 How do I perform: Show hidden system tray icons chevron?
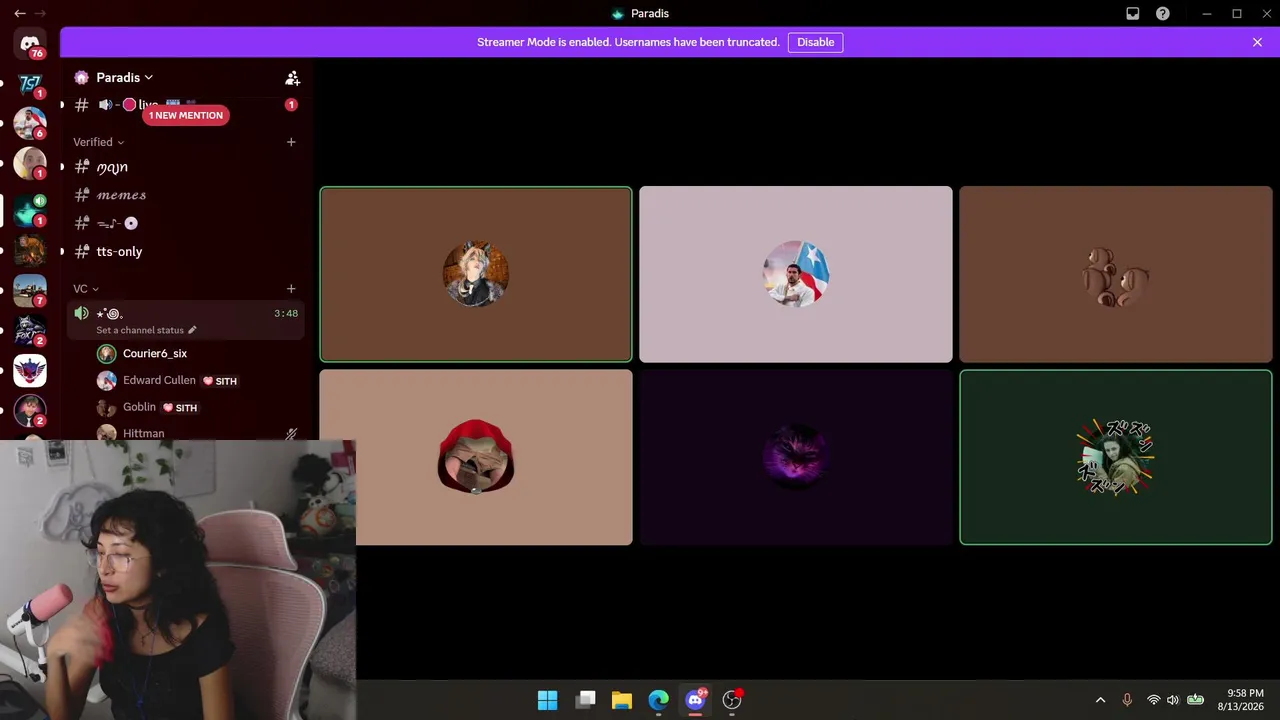pyautogui.click(x=1101, y=700)
